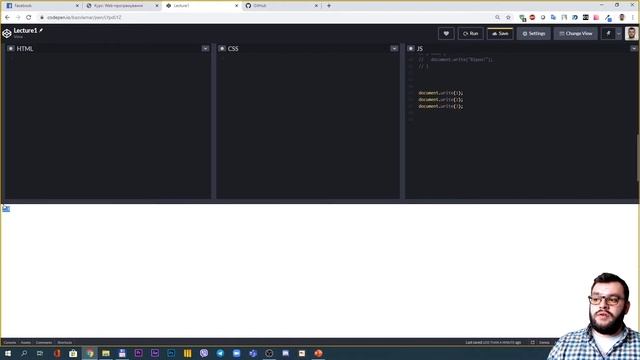
Task: Expand the JS panel dropdown arrow
Action: pos(634,49)
